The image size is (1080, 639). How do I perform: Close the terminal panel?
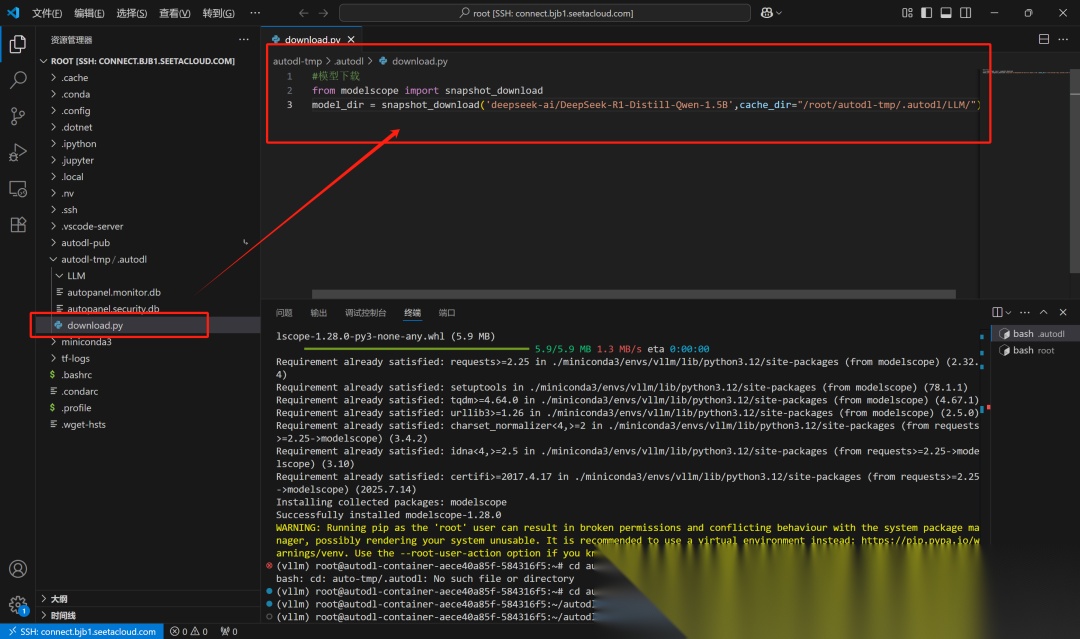1063,313
